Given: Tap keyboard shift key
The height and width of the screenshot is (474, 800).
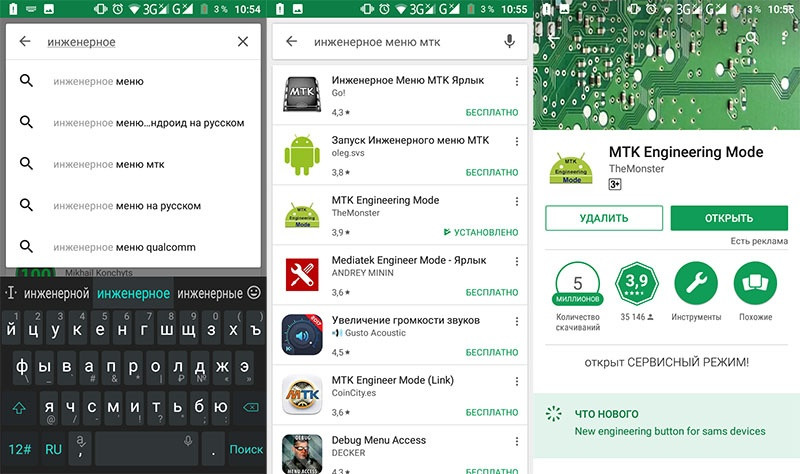Looking at the screenshot, I should click(19, 408).
